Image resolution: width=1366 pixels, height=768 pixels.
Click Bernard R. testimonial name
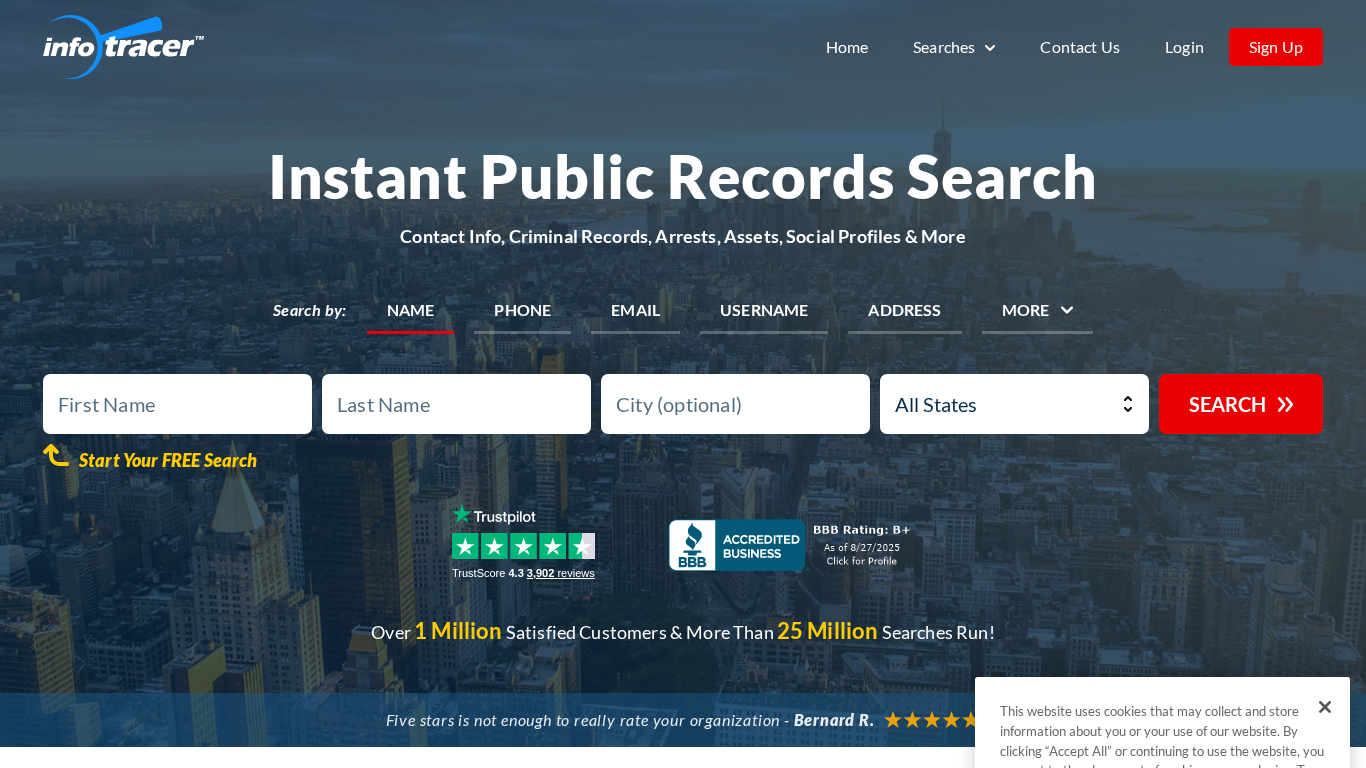pos(834,720)
